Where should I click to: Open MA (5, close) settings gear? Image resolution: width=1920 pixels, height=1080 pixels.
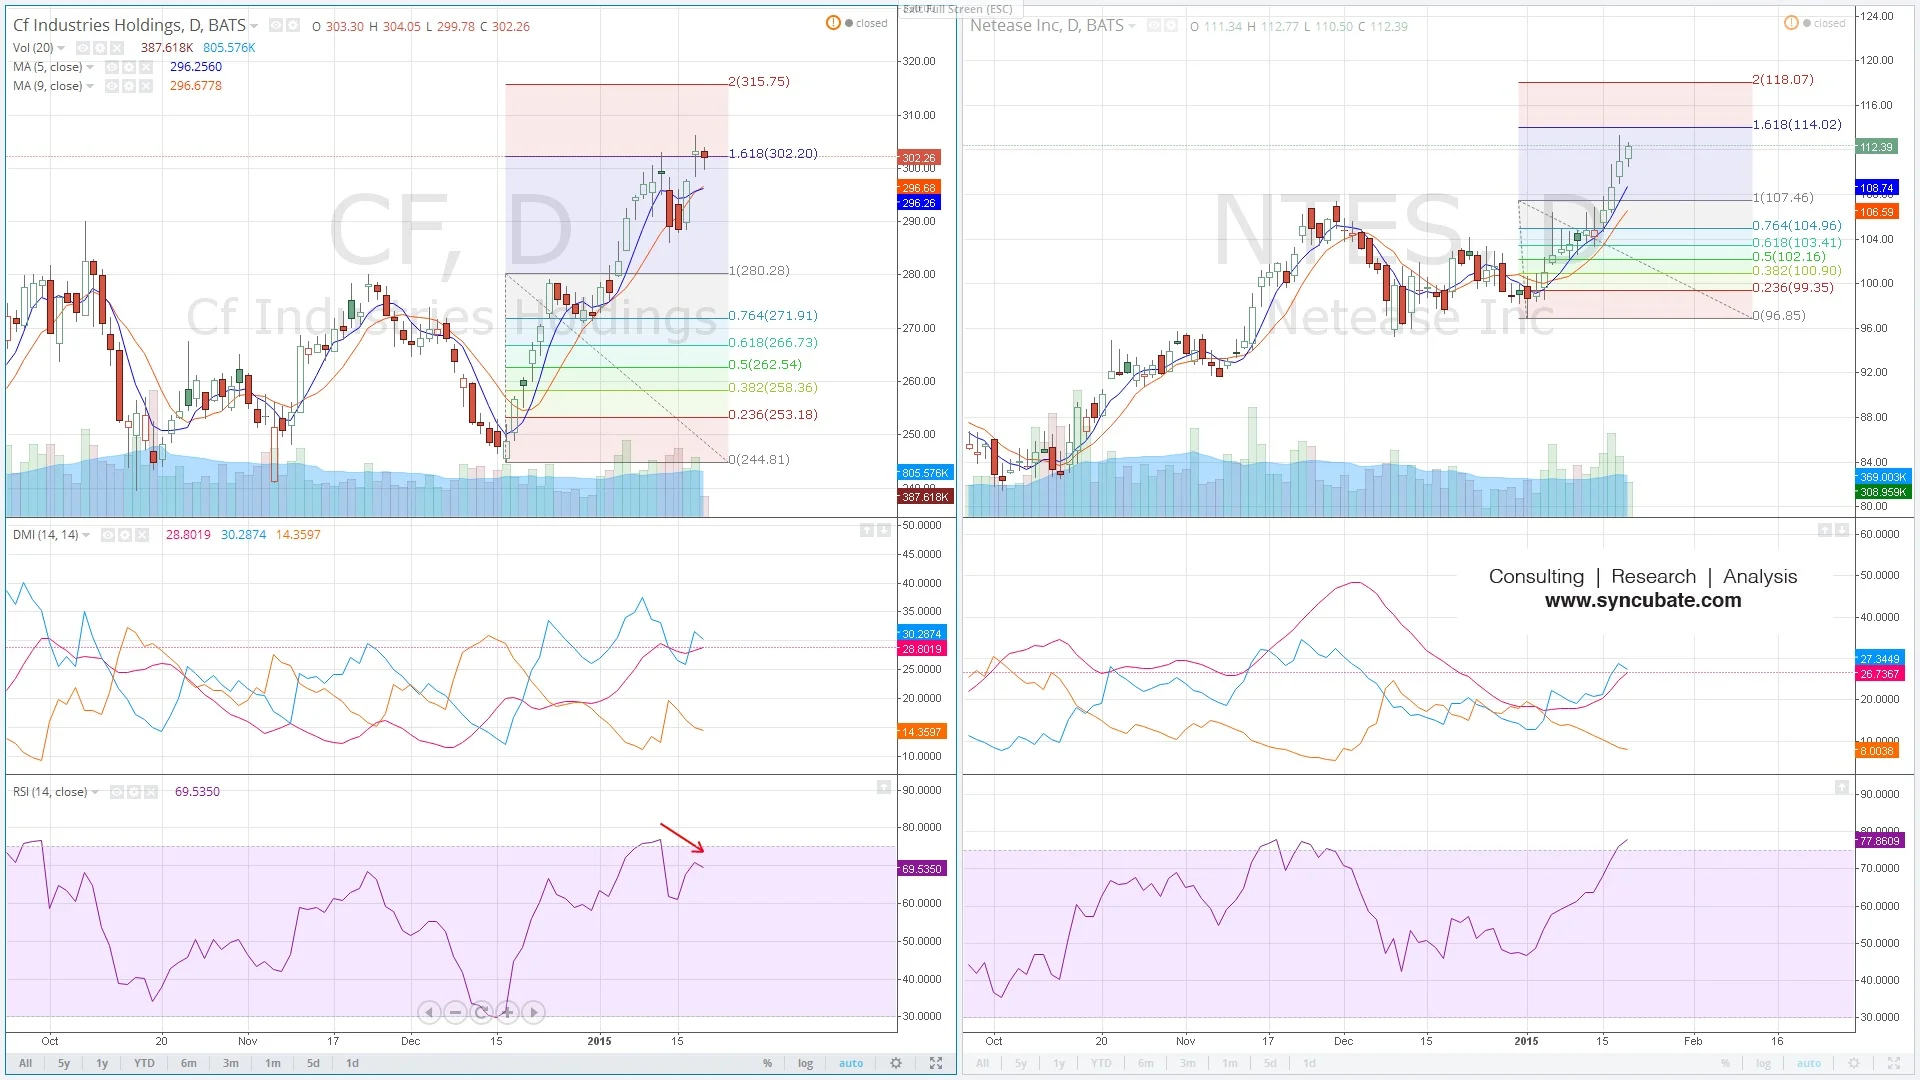tap(129, 67)
